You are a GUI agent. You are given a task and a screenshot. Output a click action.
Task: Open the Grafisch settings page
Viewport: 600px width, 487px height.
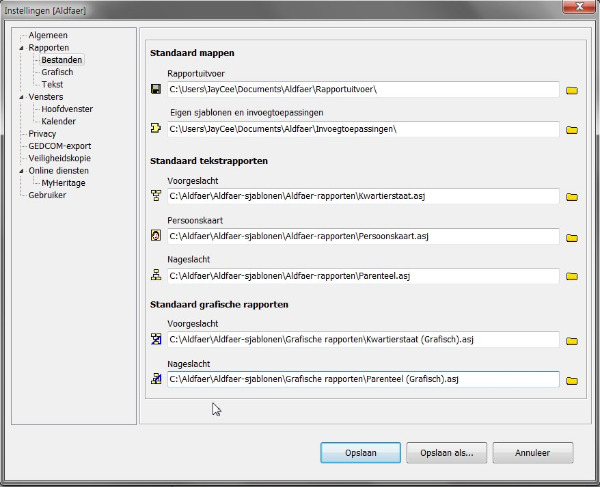point(57,72)
